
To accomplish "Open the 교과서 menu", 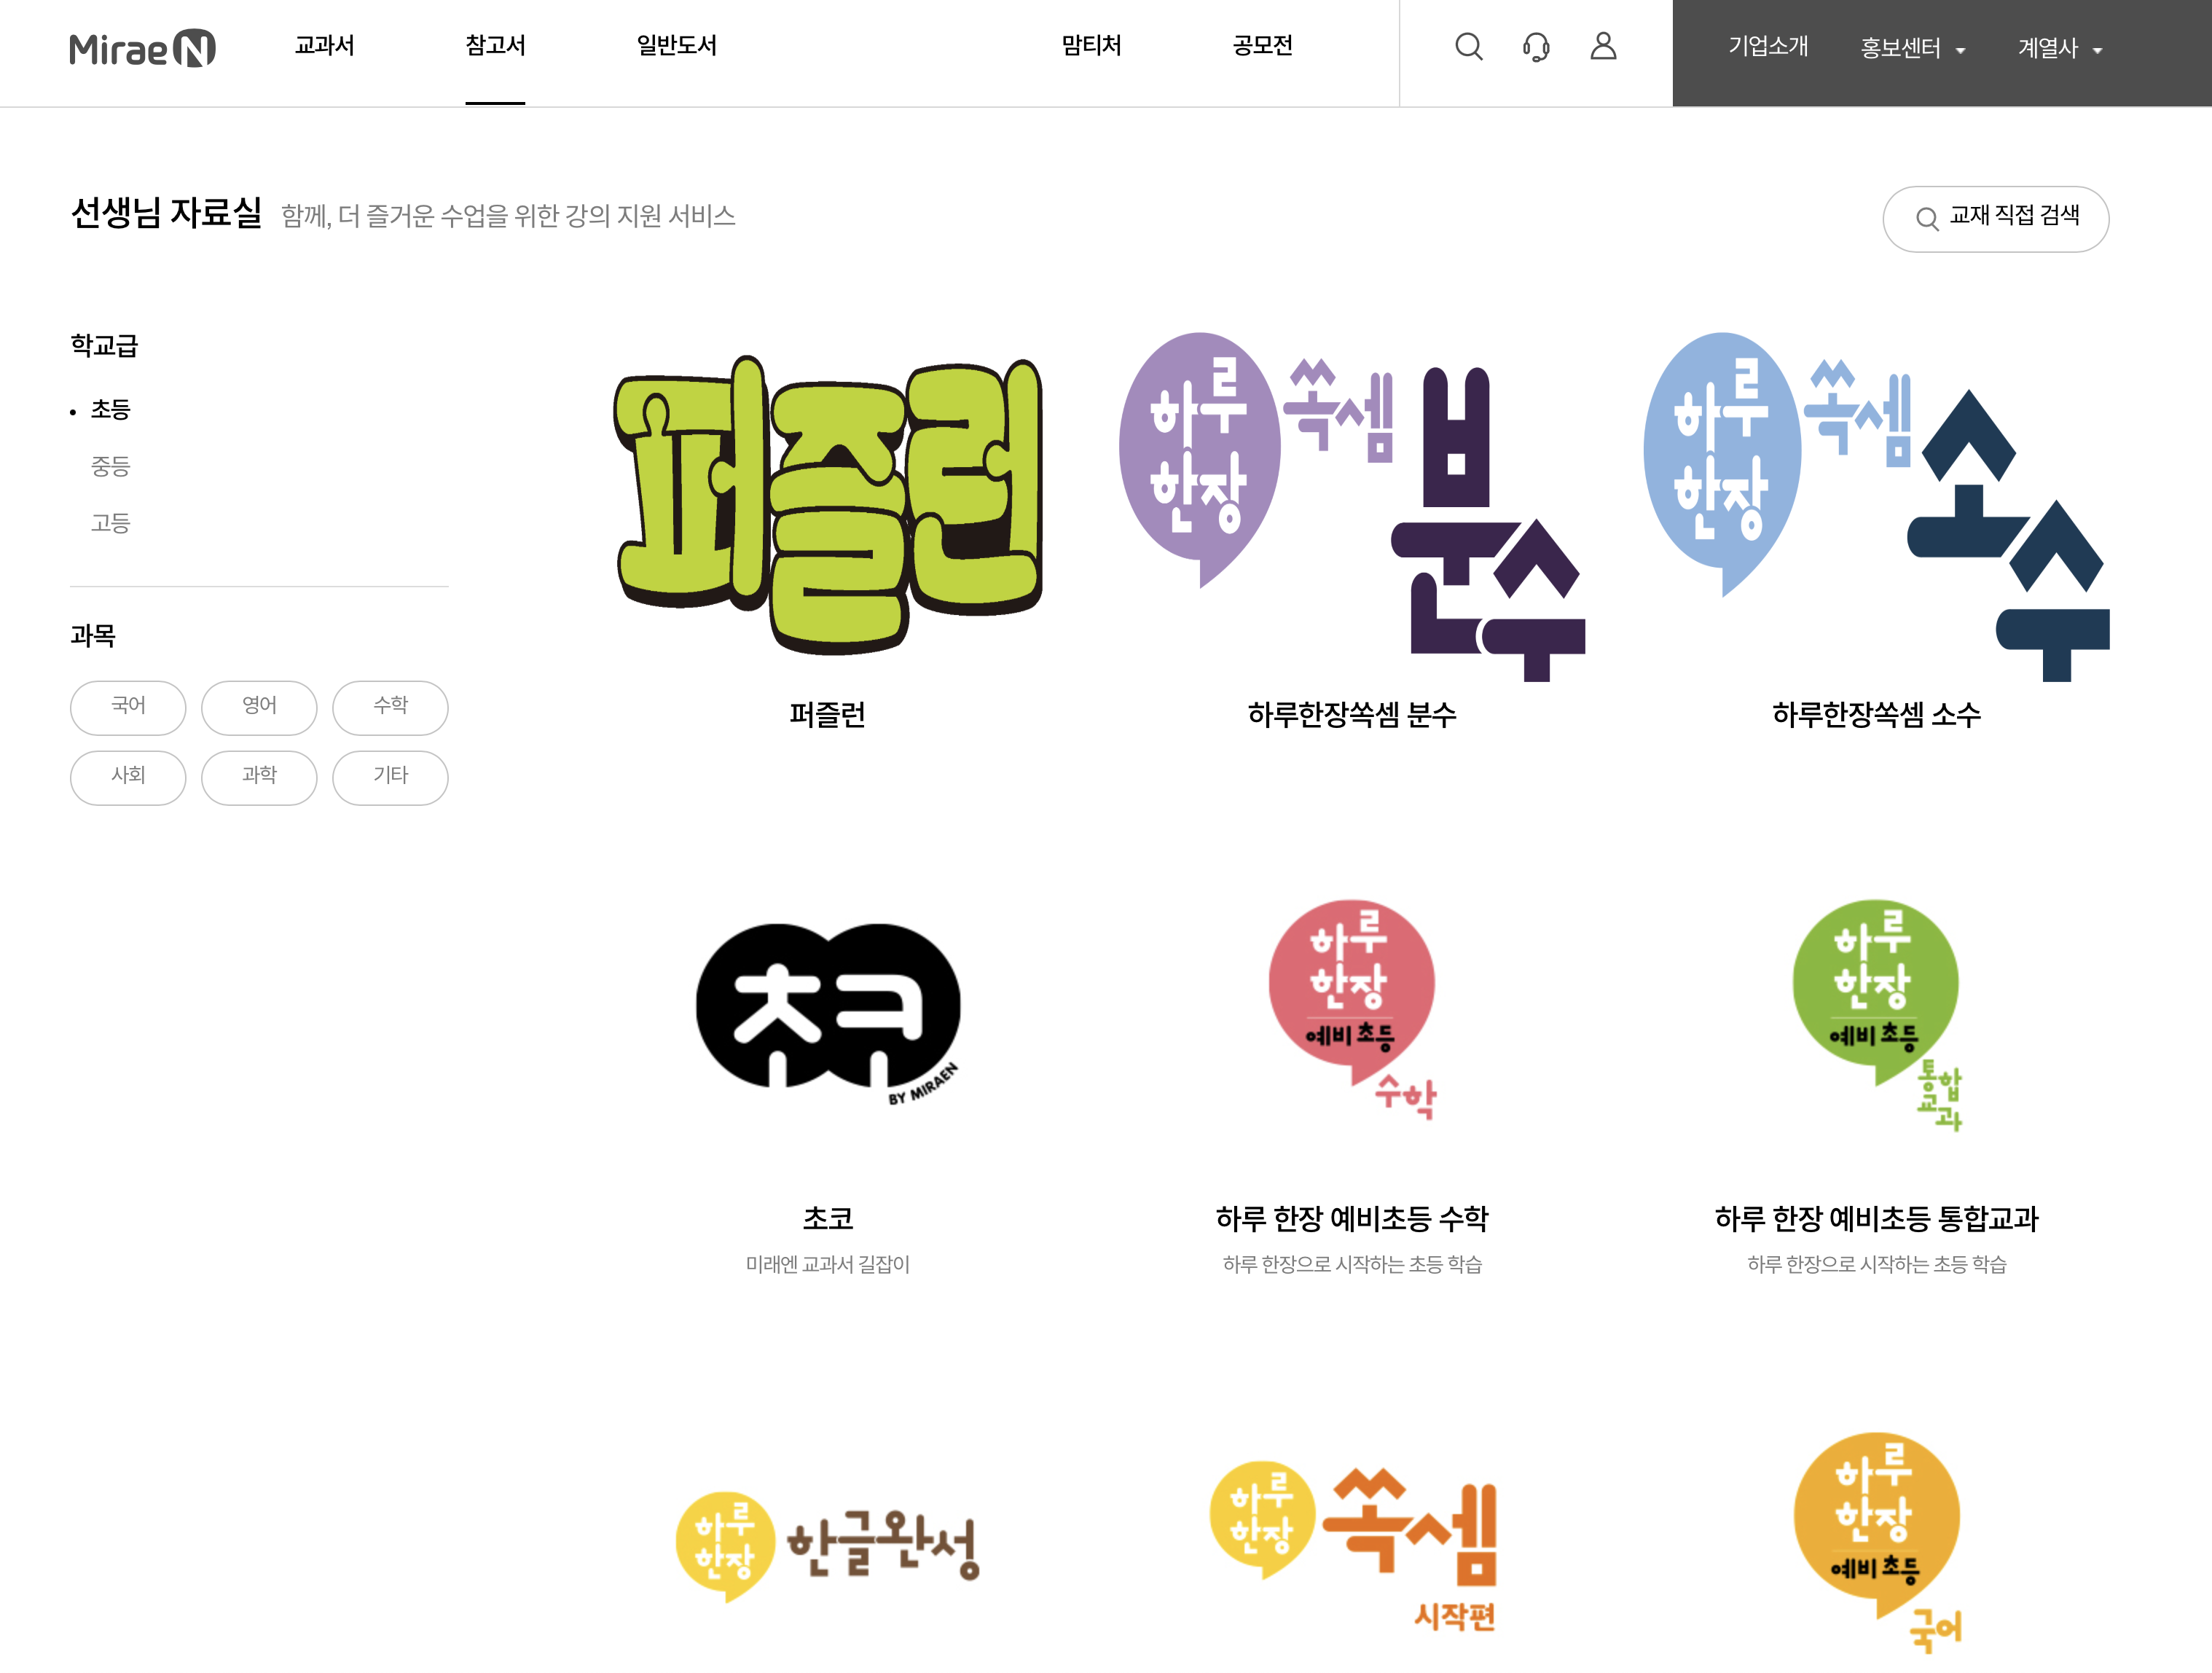I will pyautogui.click(x=324, y=46).
